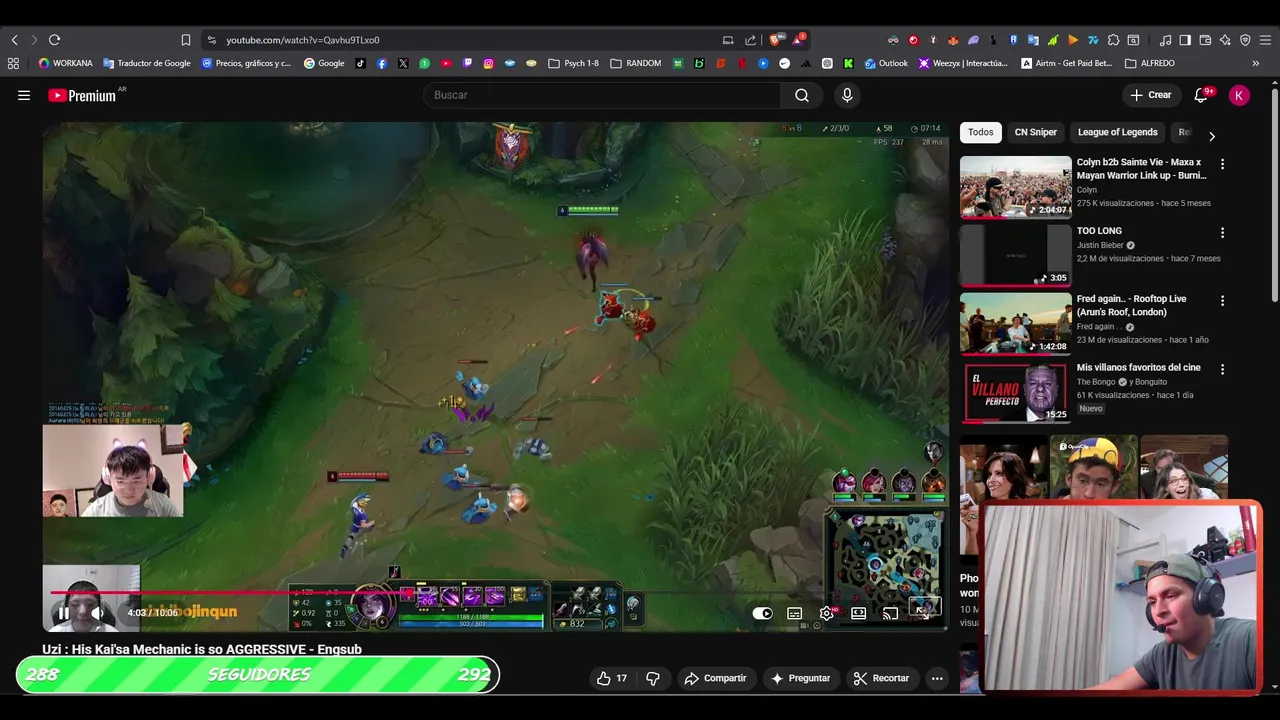Click the Recortar button
Image resolution: width=1280 pixels, height=720 pixels.
[x=881, y=678]
